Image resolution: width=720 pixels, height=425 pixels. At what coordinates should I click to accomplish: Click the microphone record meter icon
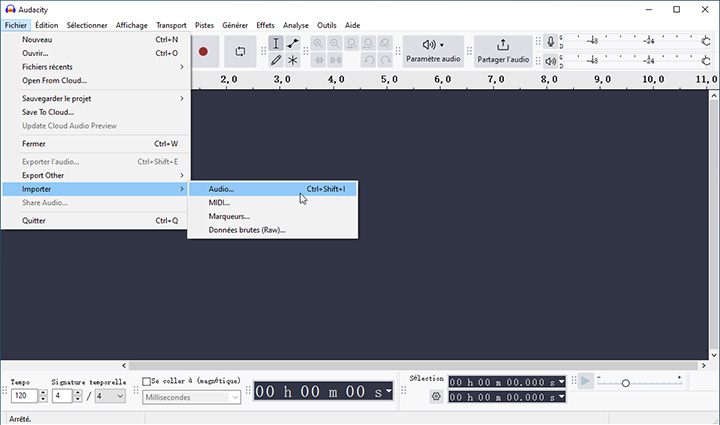click(x=551, y=42)
